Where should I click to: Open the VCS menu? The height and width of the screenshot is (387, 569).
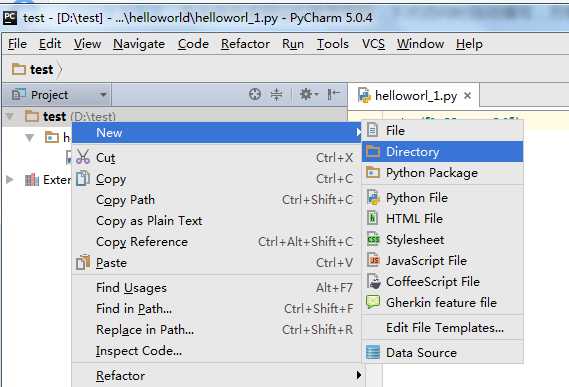[x=373, y=44]
